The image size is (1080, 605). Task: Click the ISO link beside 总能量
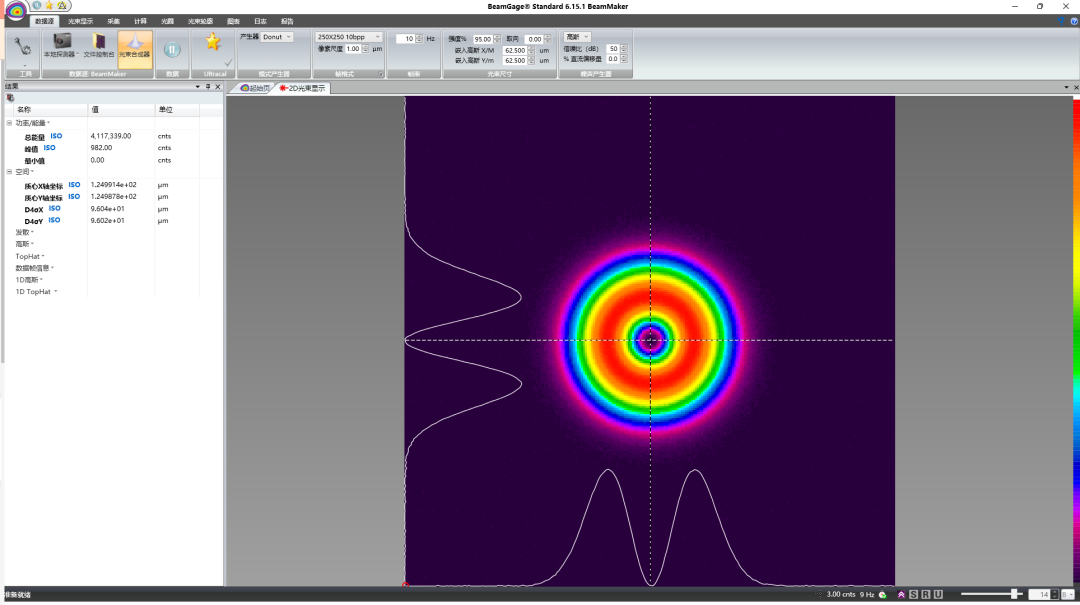56,136
